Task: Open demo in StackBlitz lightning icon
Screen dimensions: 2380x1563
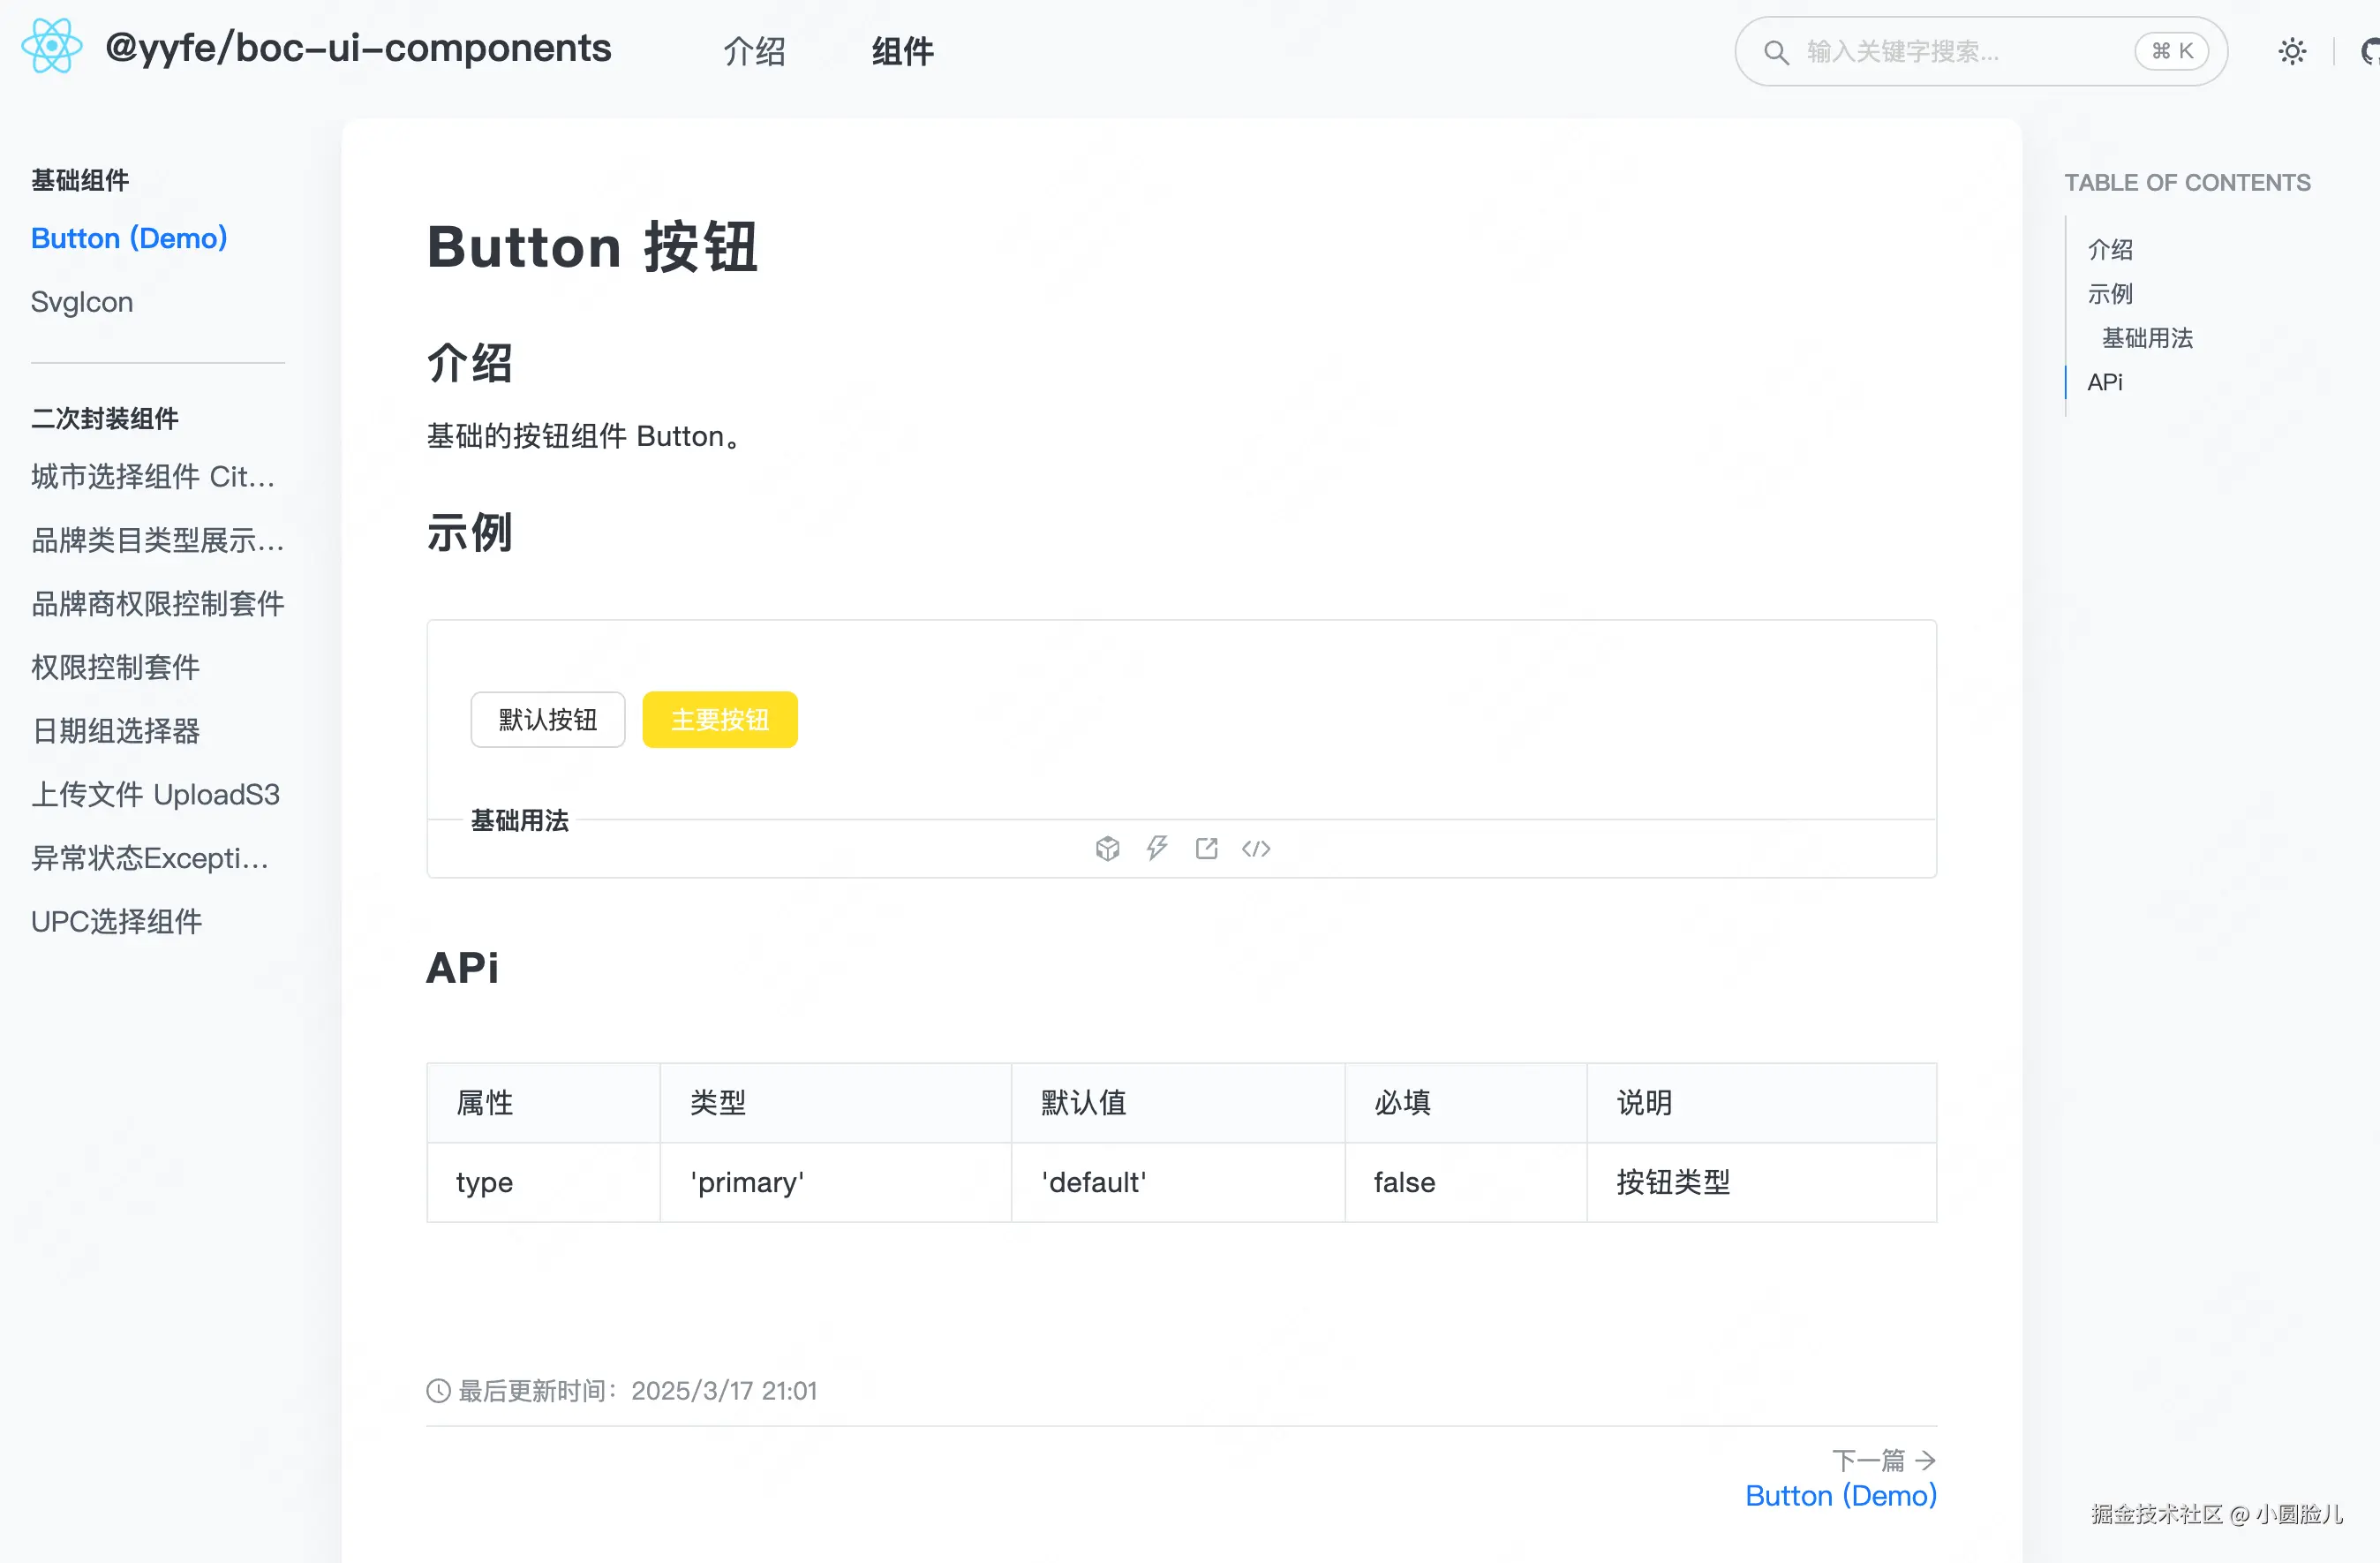Action: [1157, 848]
